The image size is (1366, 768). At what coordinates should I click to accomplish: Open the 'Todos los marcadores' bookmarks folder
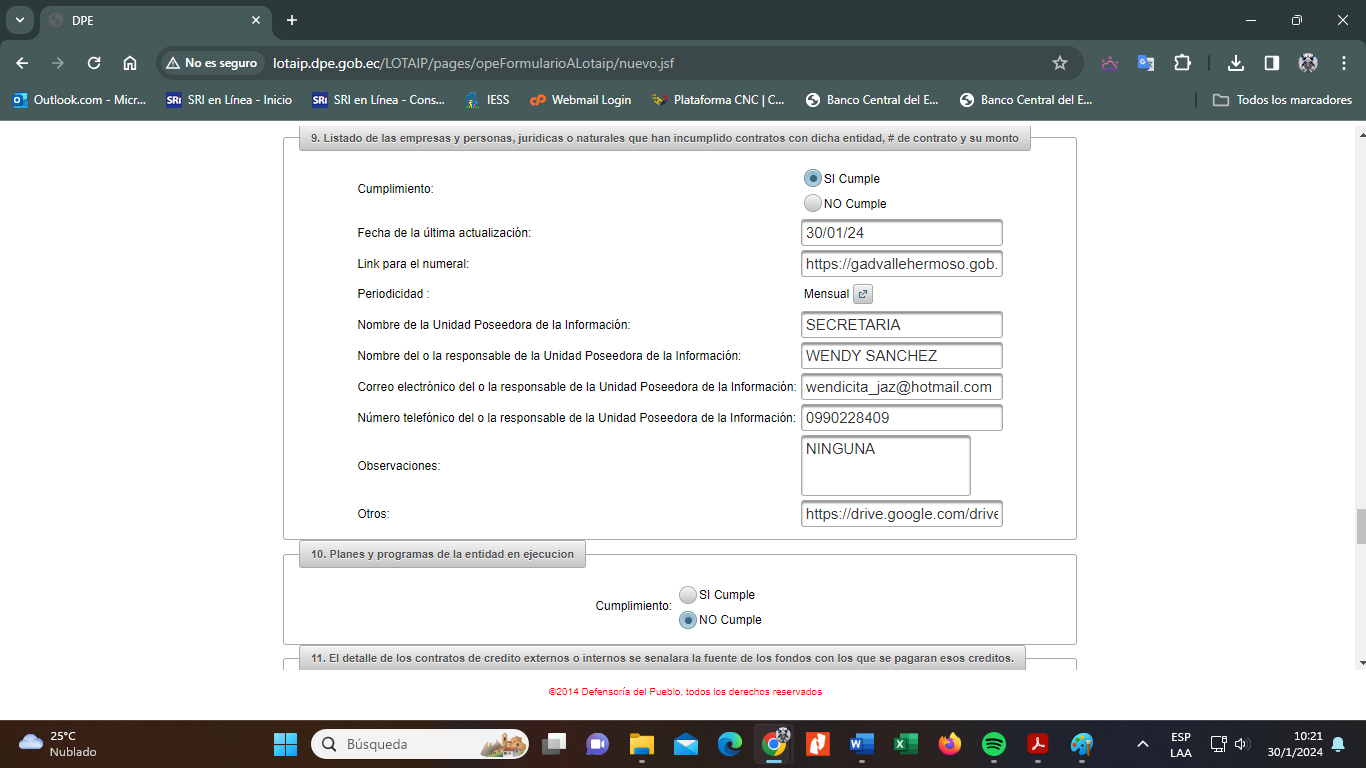(x=1282, y=100)
